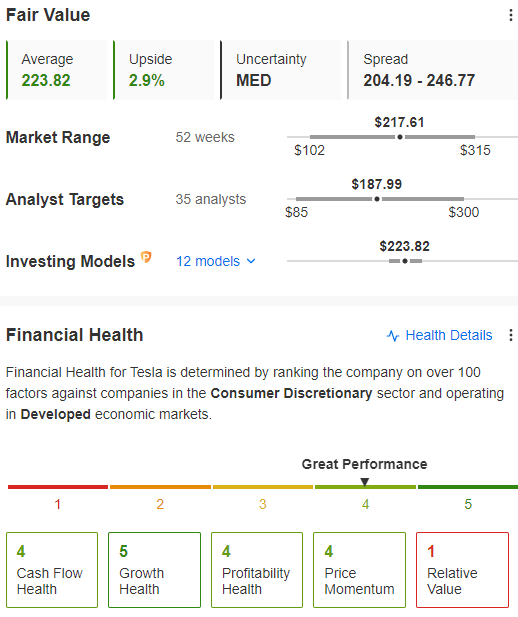Expand the 12 models chevron arrow
The height and width of the screenshot is (617, 518).
(251, 261)
